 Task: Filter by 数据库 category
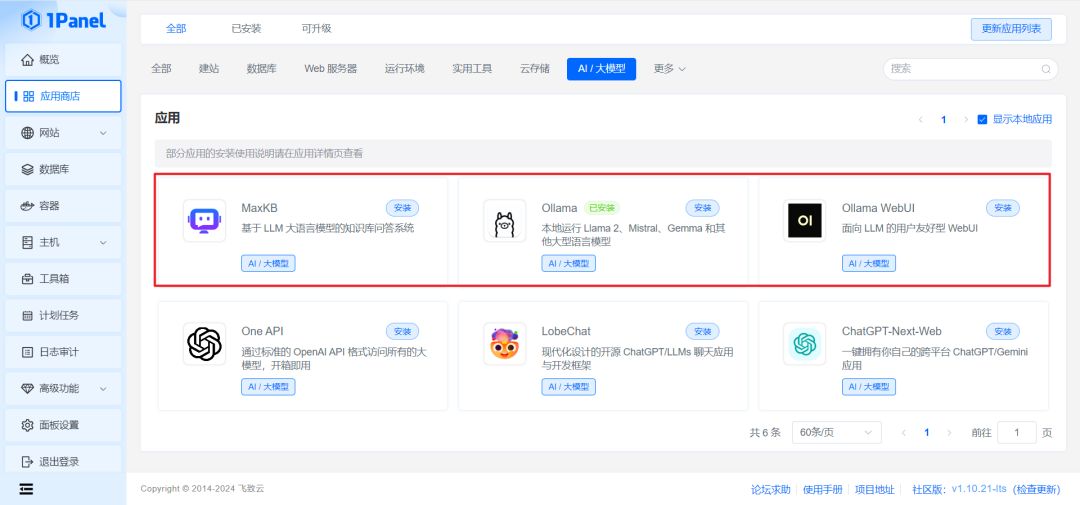coord(262,69)
